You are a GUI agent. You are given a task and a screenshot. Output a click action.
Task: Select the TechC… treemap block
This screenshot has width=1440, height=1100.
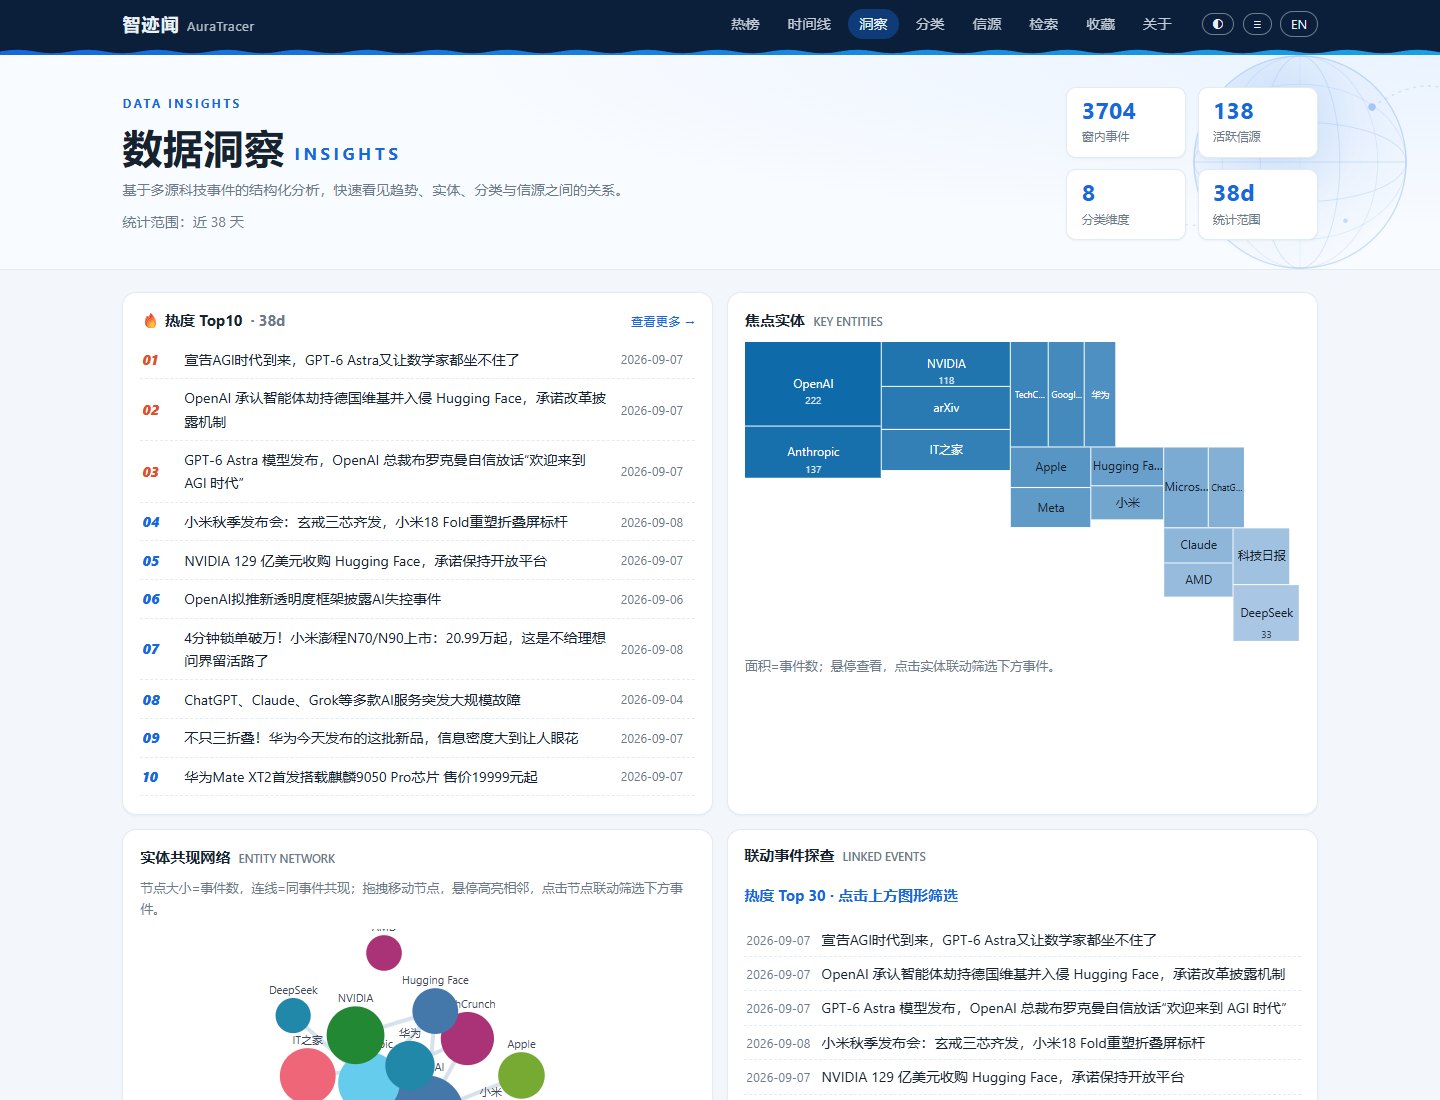[x=1029, y=394]
